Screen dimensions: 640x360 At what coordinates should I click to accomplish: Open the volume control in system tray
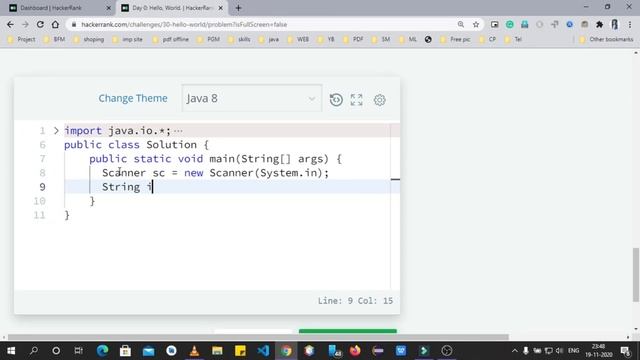coord(559,351)
